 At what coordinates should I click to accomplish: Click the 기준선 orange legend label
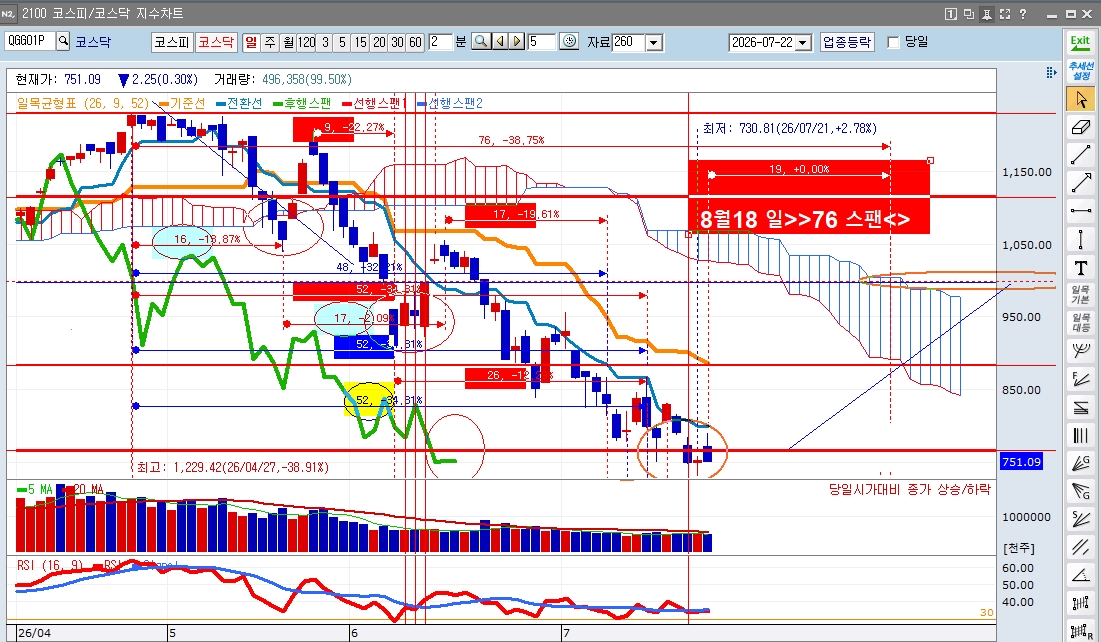pyautogui.click(x=187, y=103)
